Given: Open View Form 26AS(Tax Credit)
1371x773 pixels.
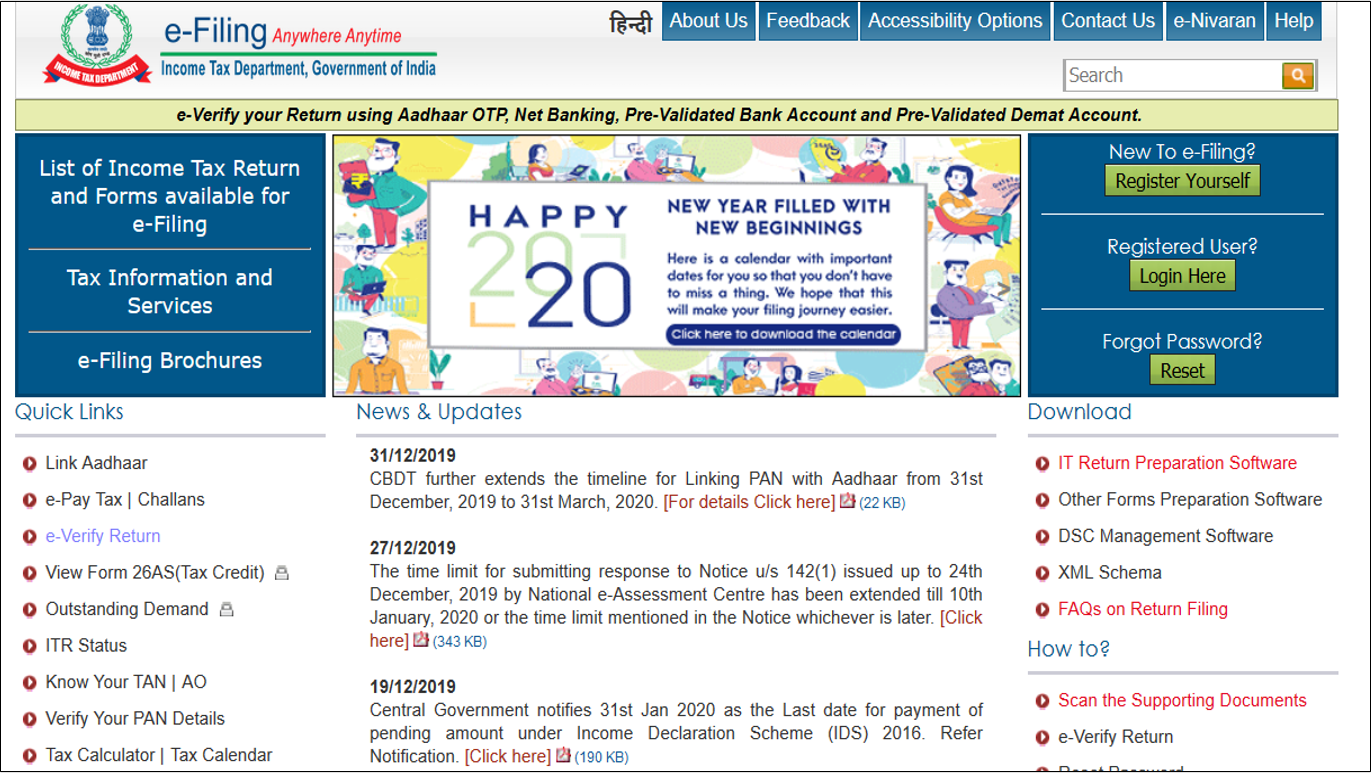Looking at the screenshot, I should point(155,573).
